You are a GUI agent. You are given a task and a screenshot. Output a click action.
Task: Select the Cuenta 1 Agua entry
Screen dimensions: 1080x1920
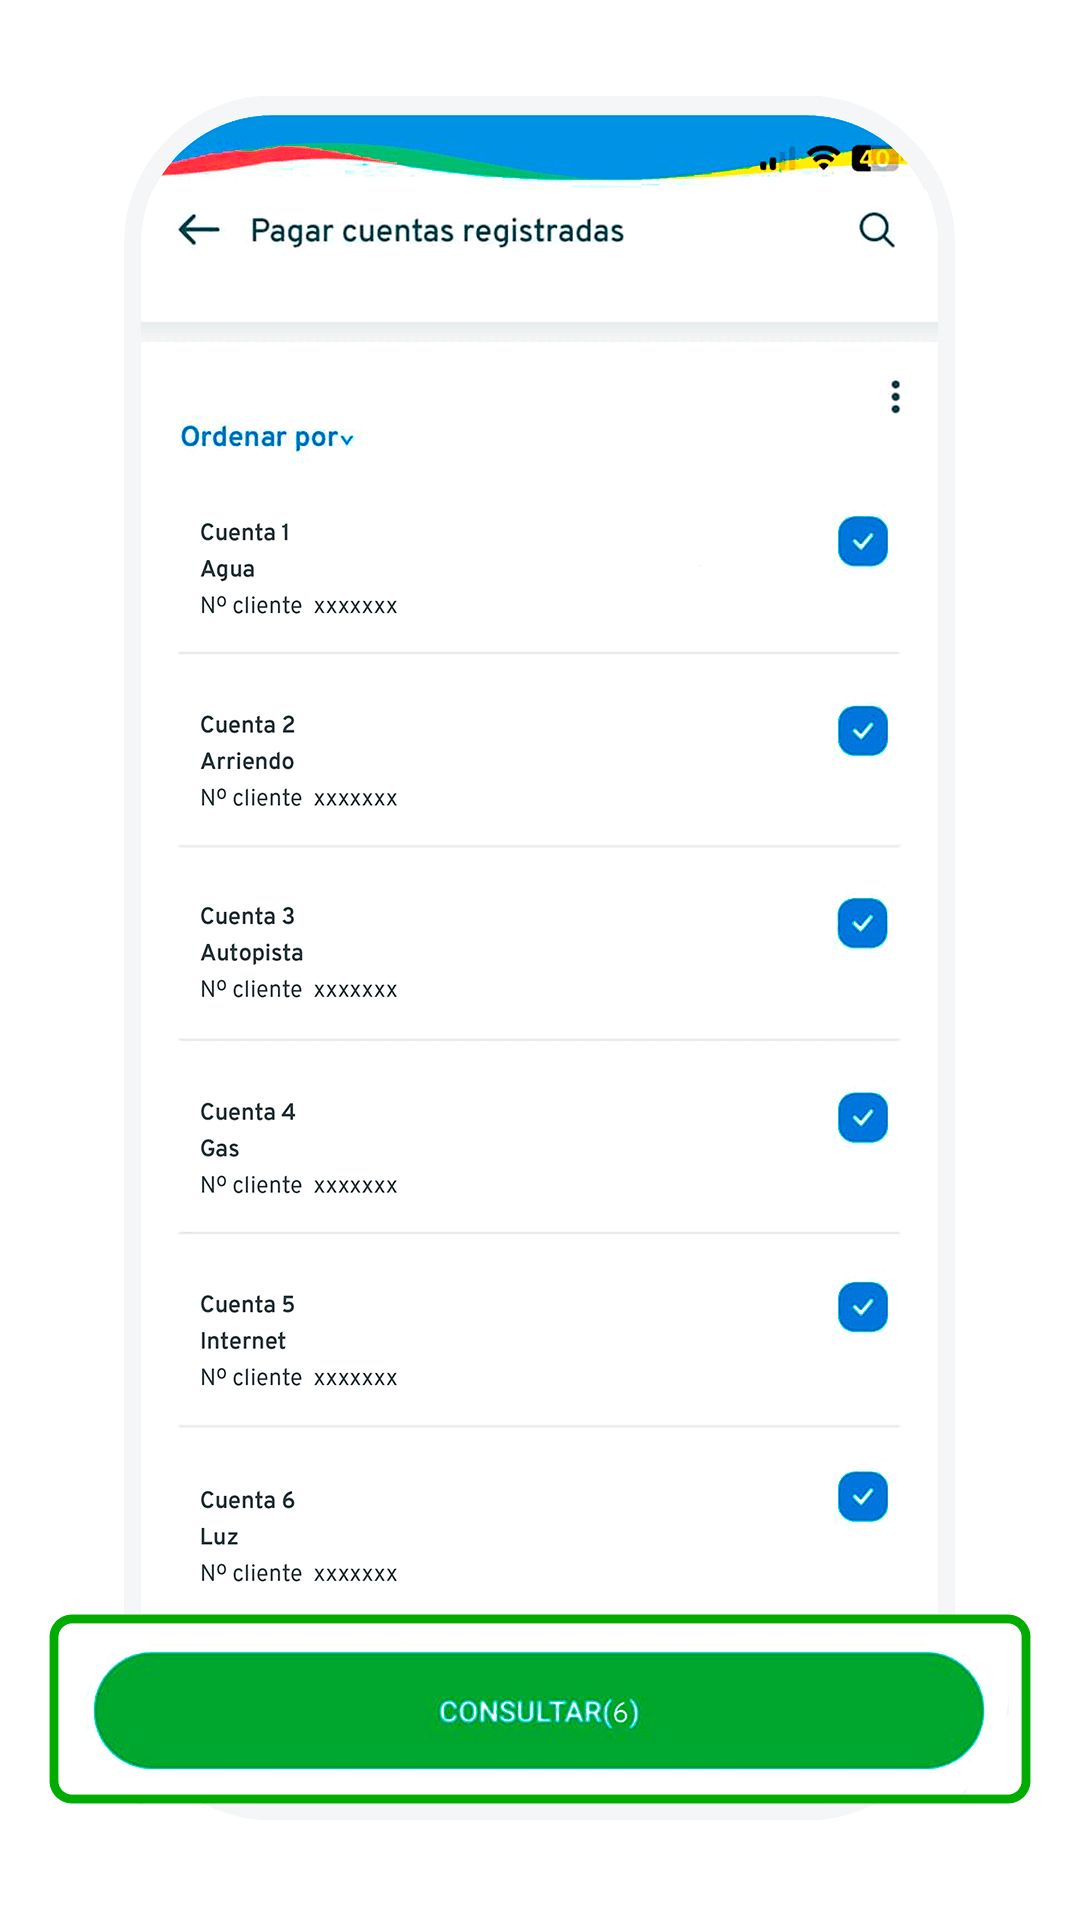click(298, 568)
